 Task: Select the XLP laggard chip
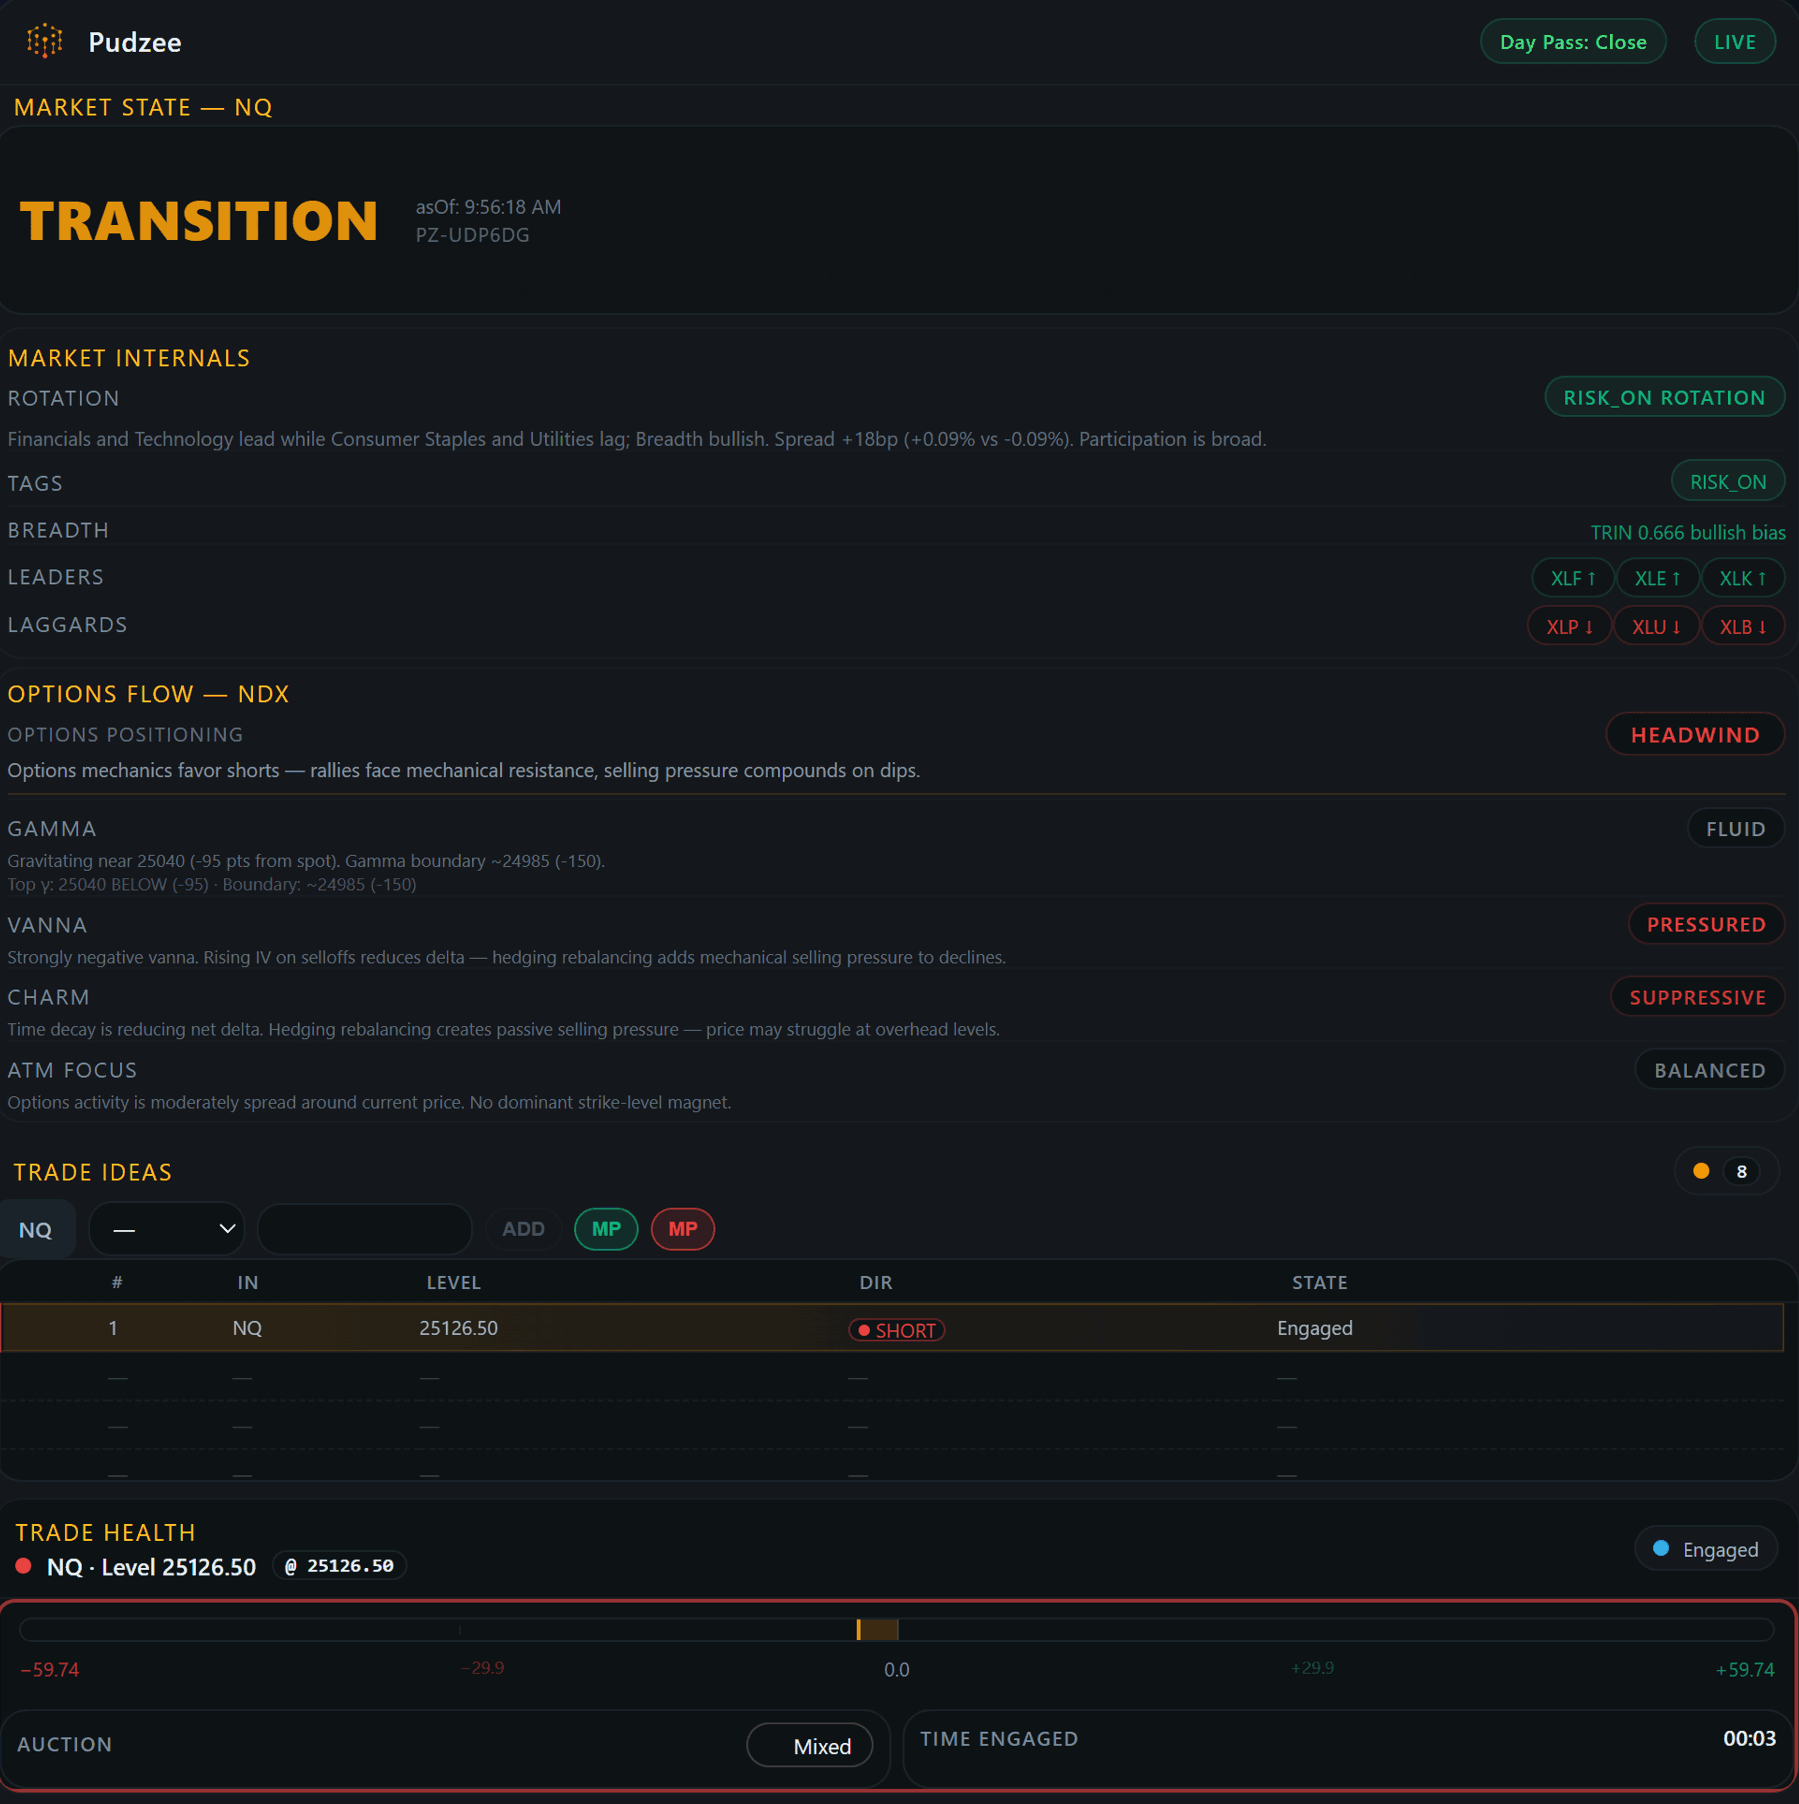[x=1569, y=625]
